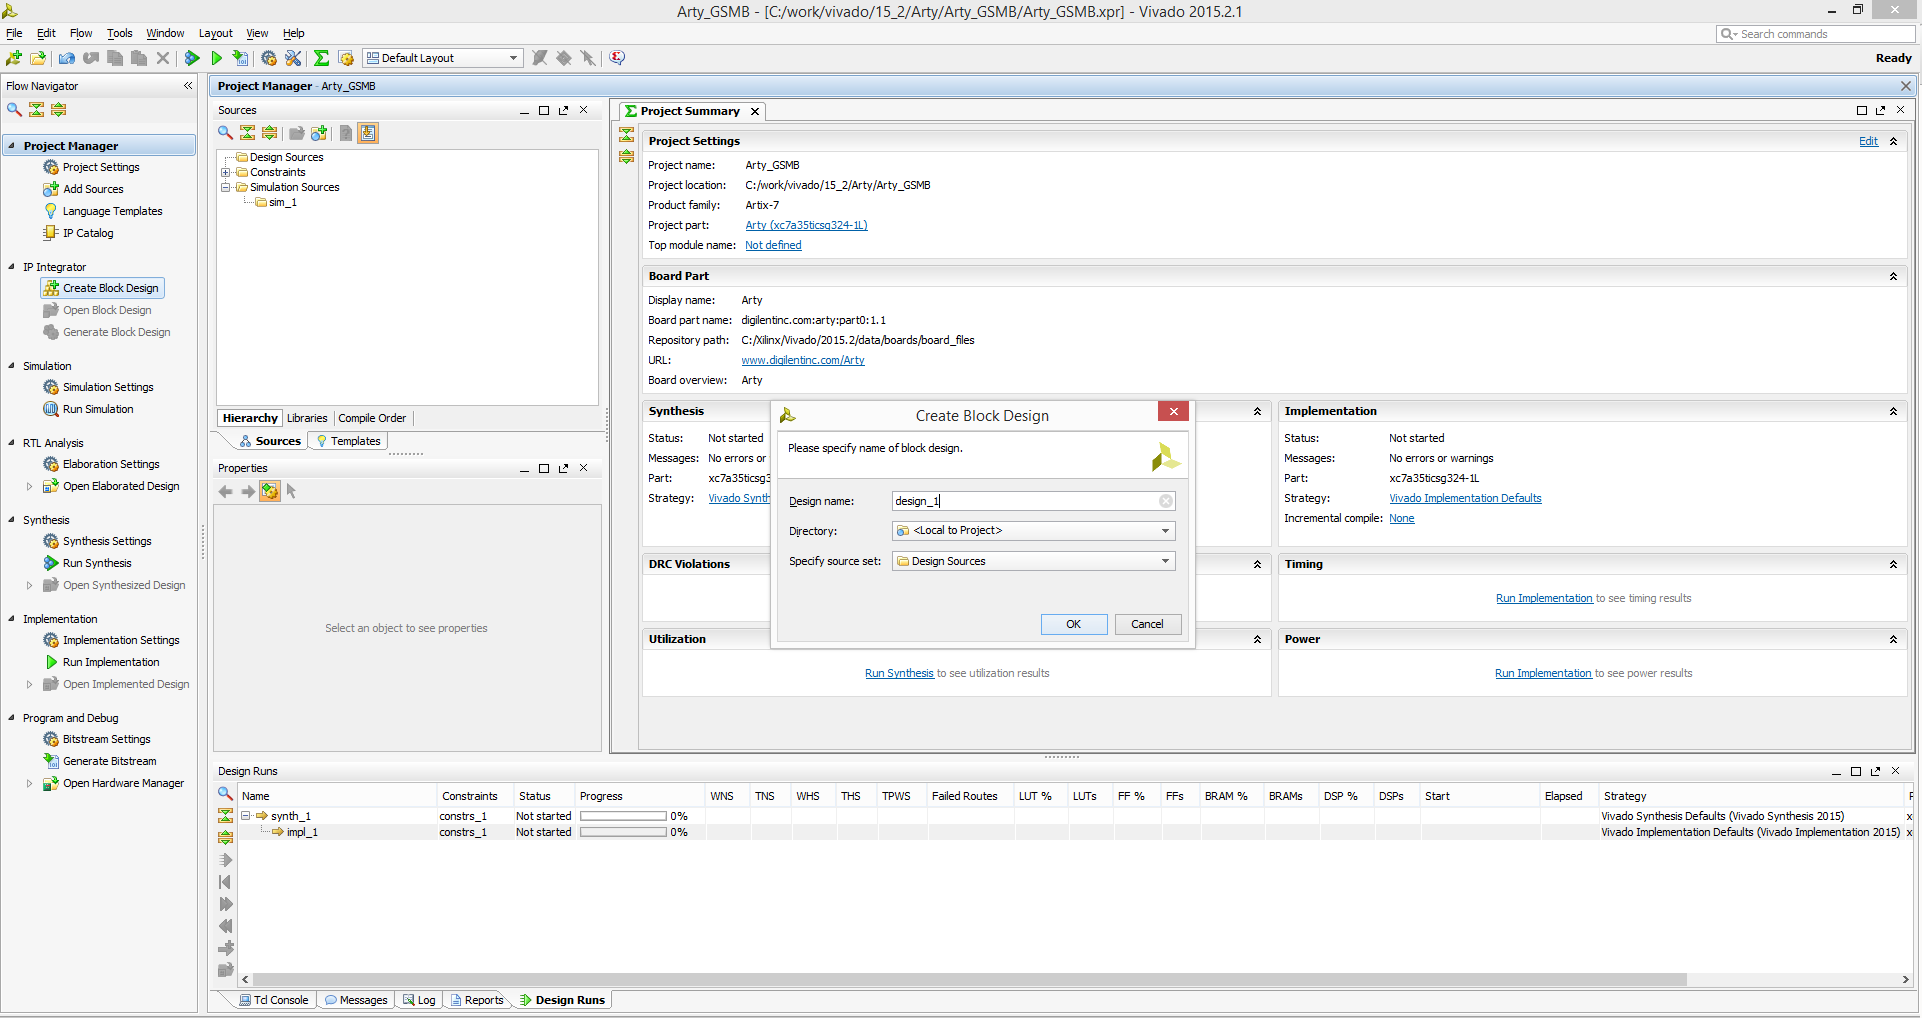Click the Generate Bitstream toolbar icon
The width and height of the screenshot is (1922, 1018).
tap(240, 58)
